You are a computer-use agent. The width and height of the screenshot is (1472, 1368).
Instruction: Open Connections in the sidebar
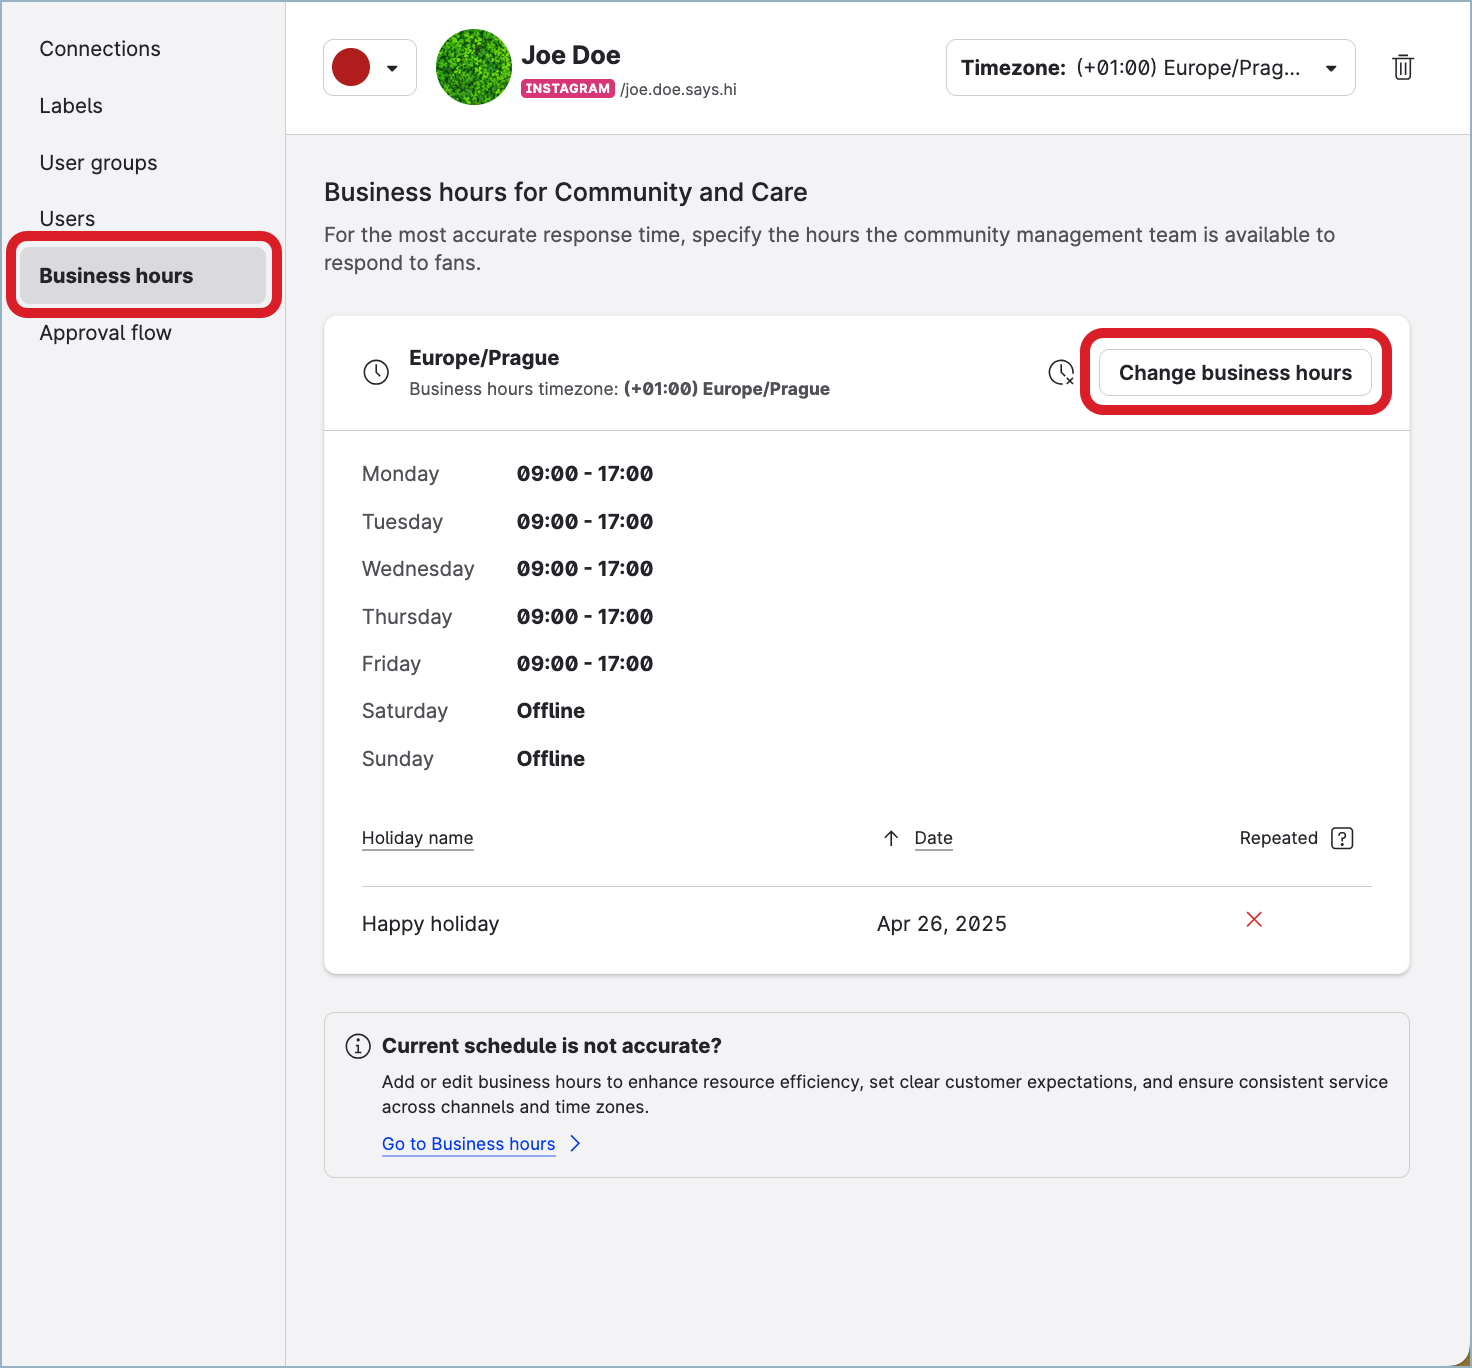100,49
